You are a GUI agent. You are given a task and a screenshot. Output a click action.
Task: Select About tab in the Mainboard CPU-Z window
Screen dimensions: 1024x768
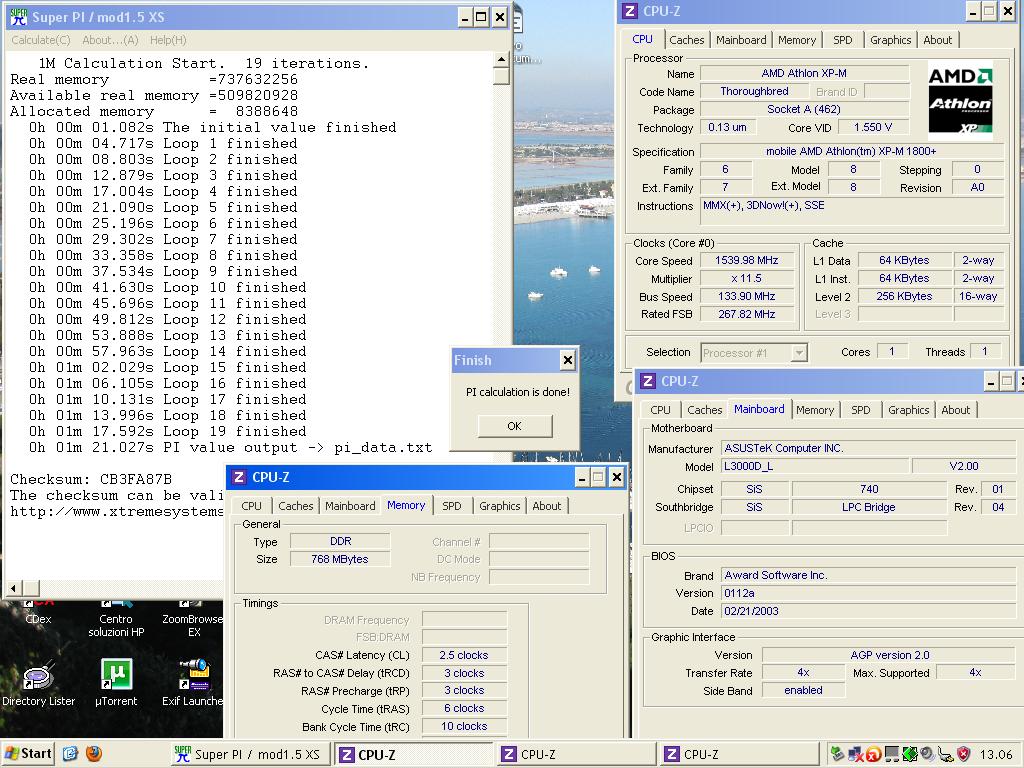click(955, 410)
